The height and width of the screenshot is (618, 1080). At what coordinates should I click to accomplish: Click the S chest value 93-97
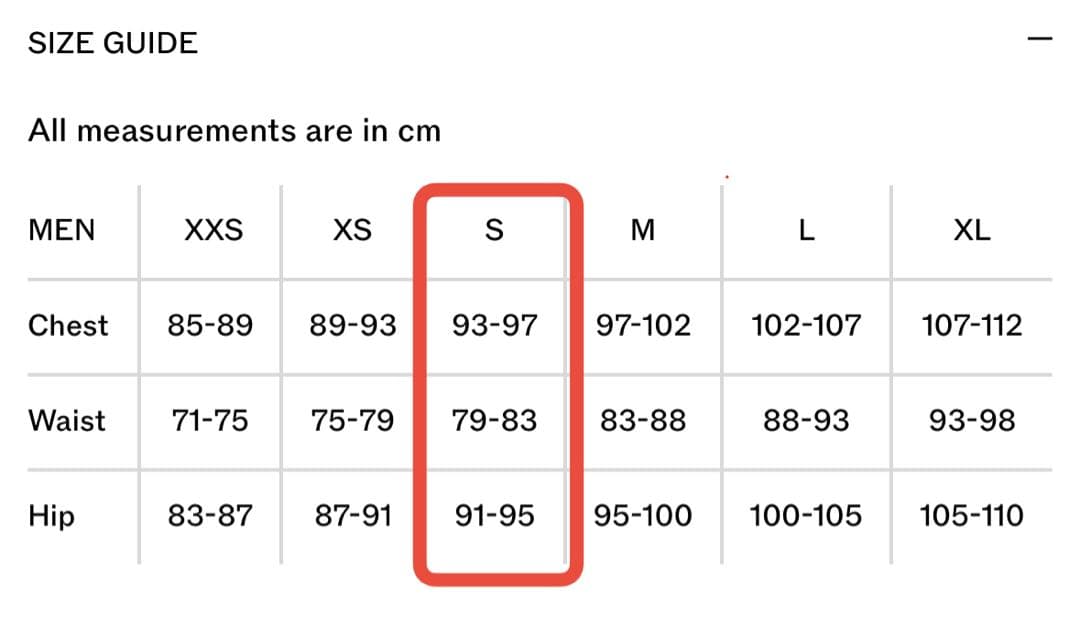click(494, 326)
